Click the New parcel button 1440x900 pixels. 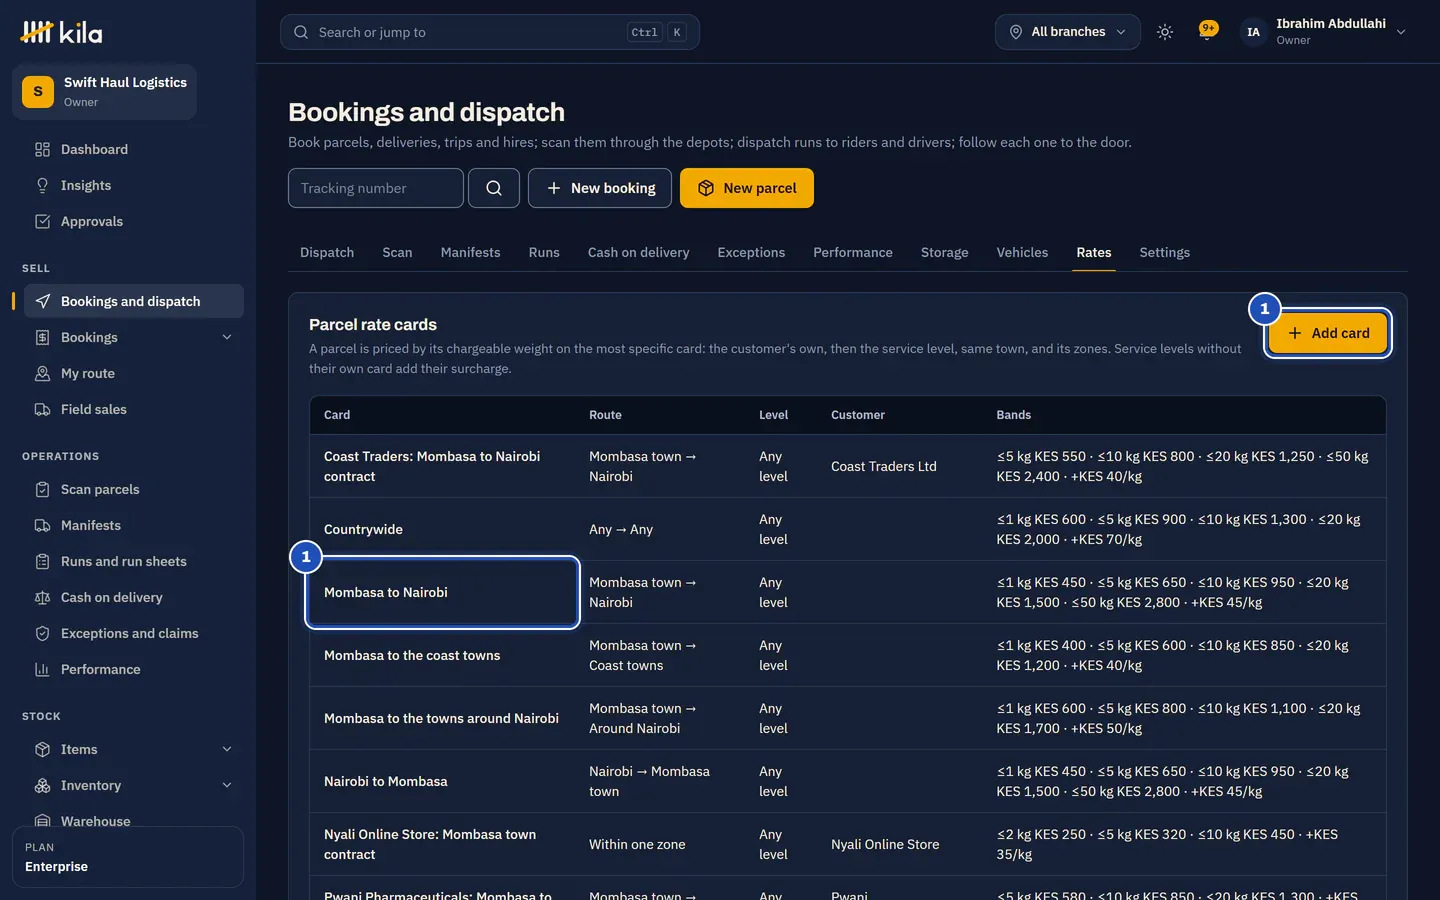coord(747,188)
